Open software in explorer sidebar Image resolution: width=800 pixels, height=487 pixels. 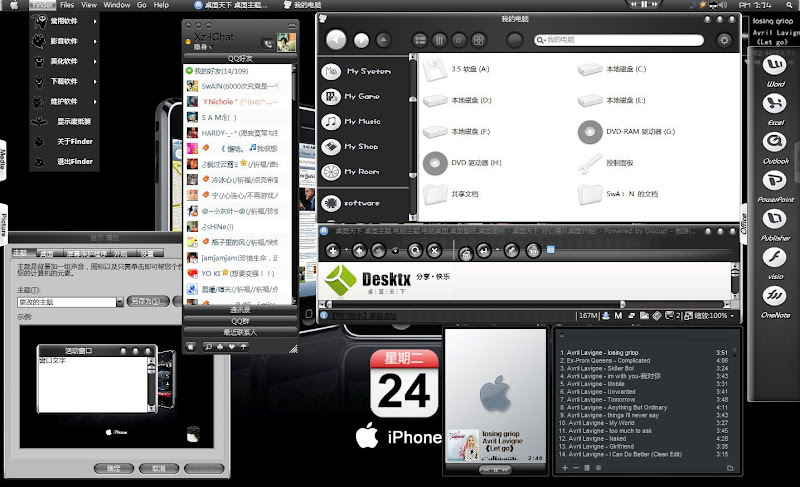click(351, 203)
